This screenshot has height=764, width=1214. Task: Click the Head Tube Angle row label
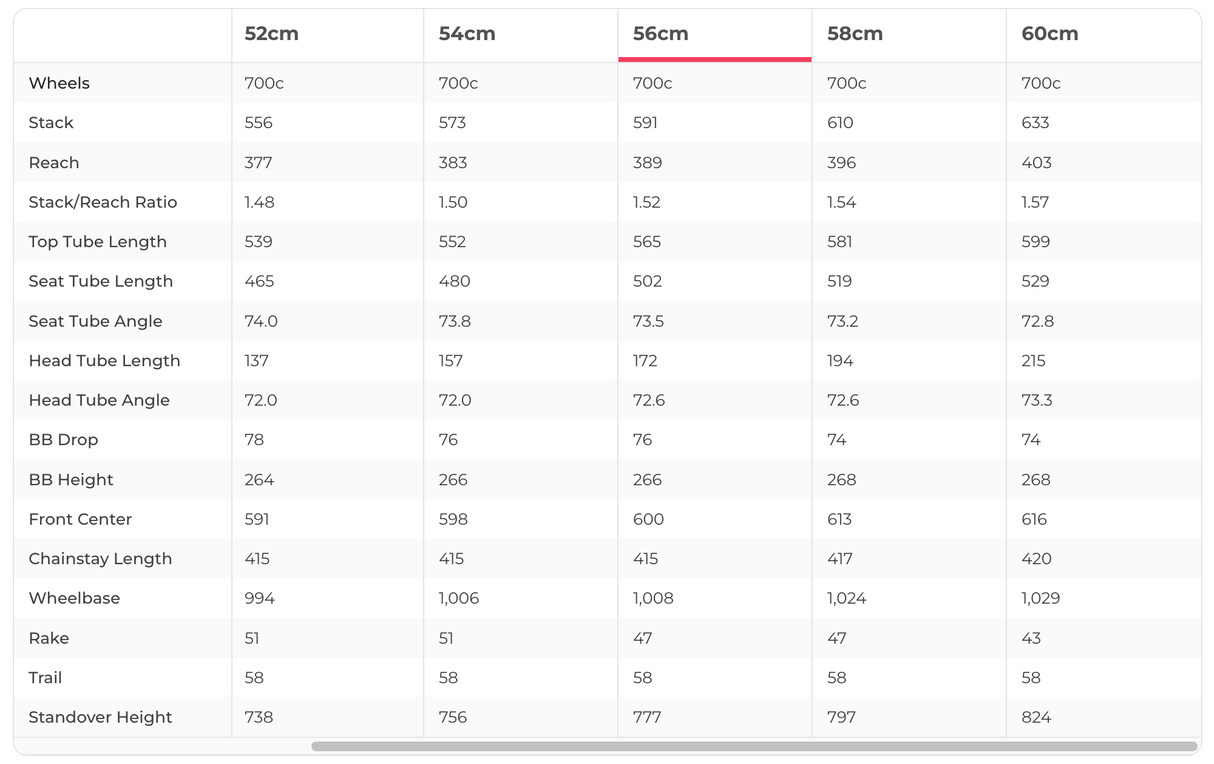(x=99, y=400)
